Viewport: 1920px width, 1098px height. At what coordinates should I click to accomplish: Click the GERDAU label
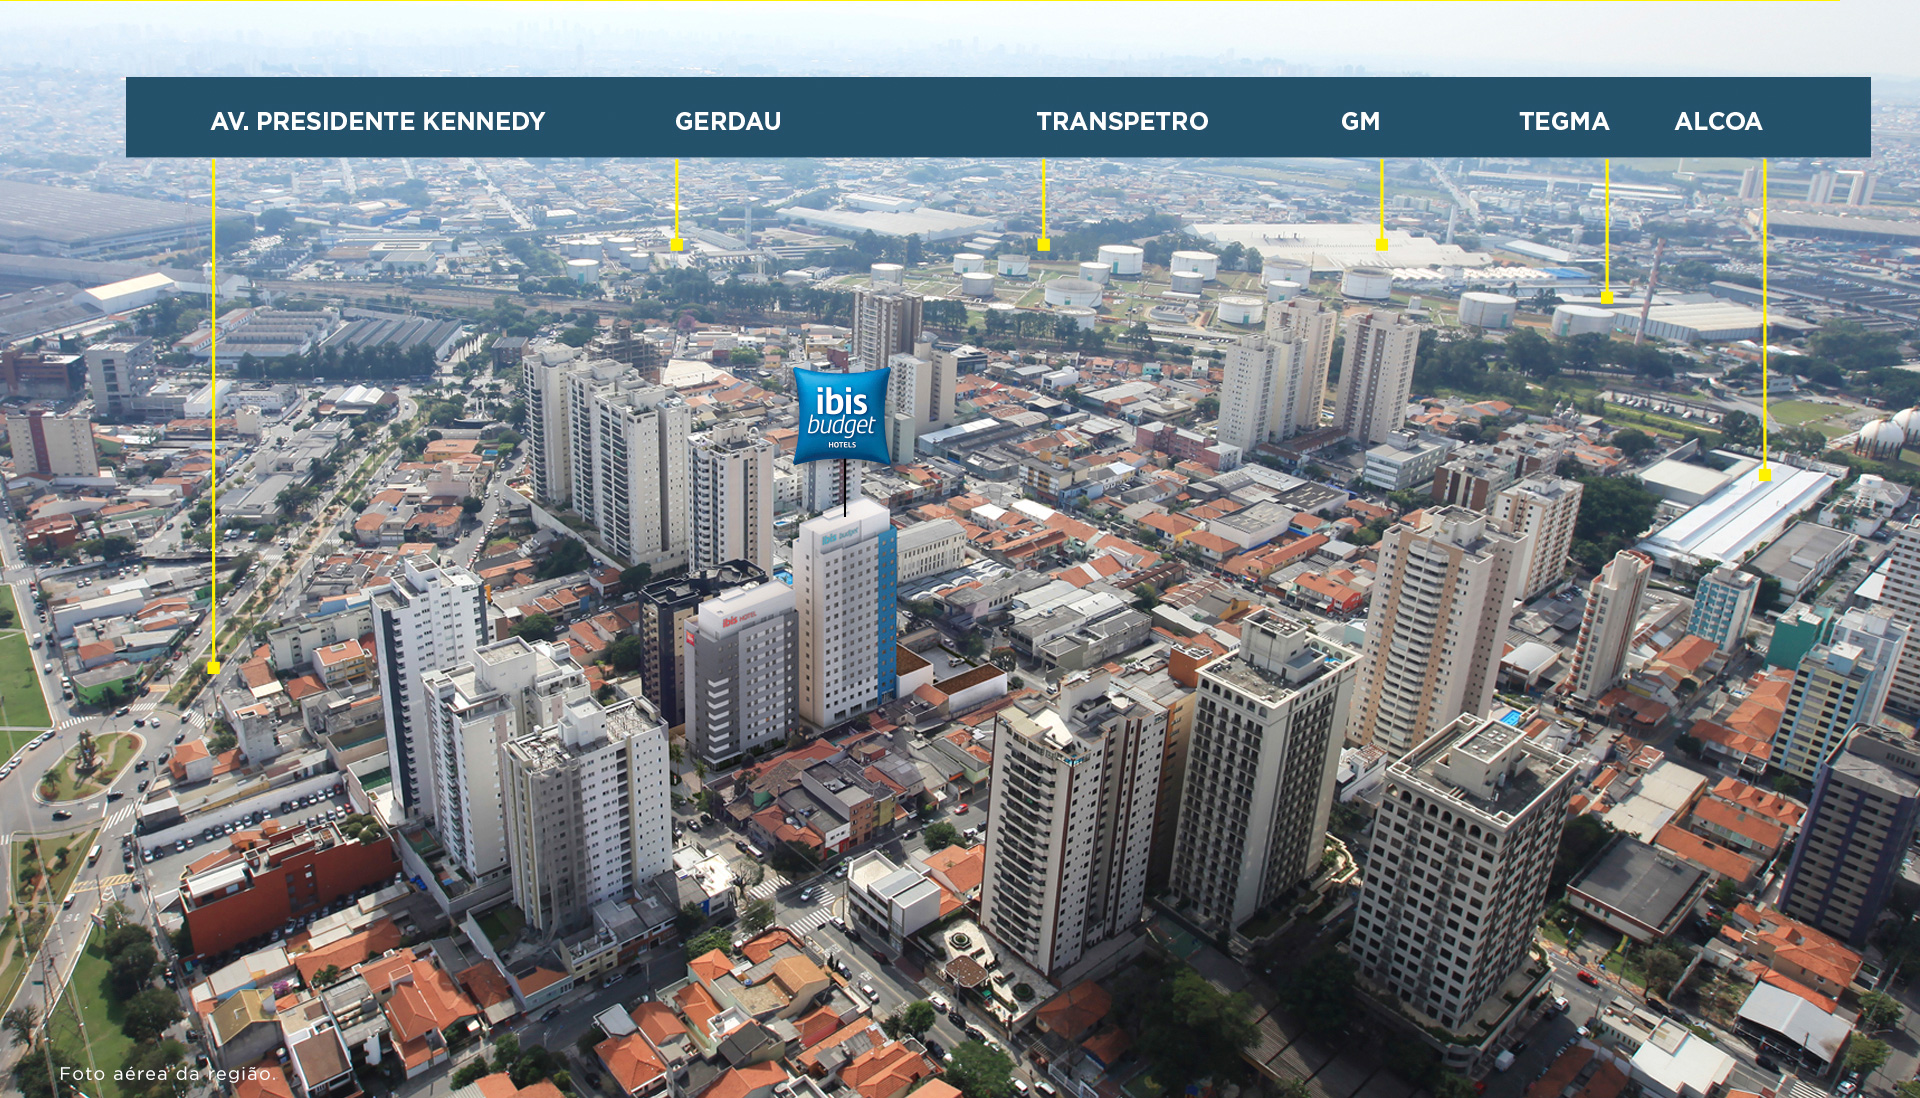pos(728,122)
